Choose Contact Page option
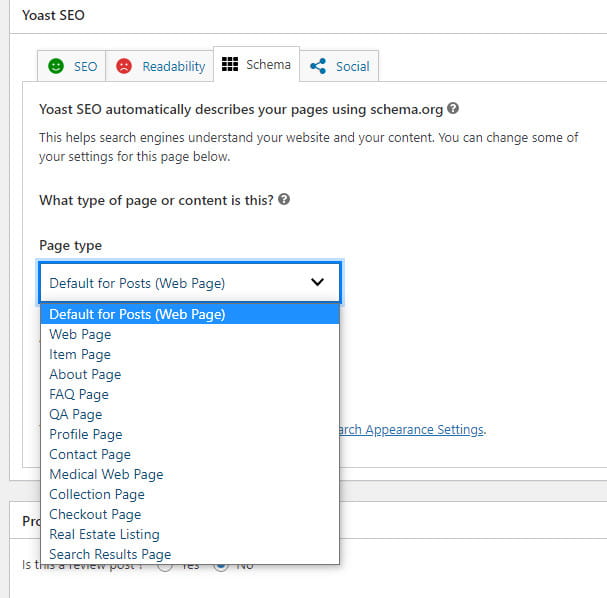The height and width of the screenshot is (598, 607). tap(190, 454)
